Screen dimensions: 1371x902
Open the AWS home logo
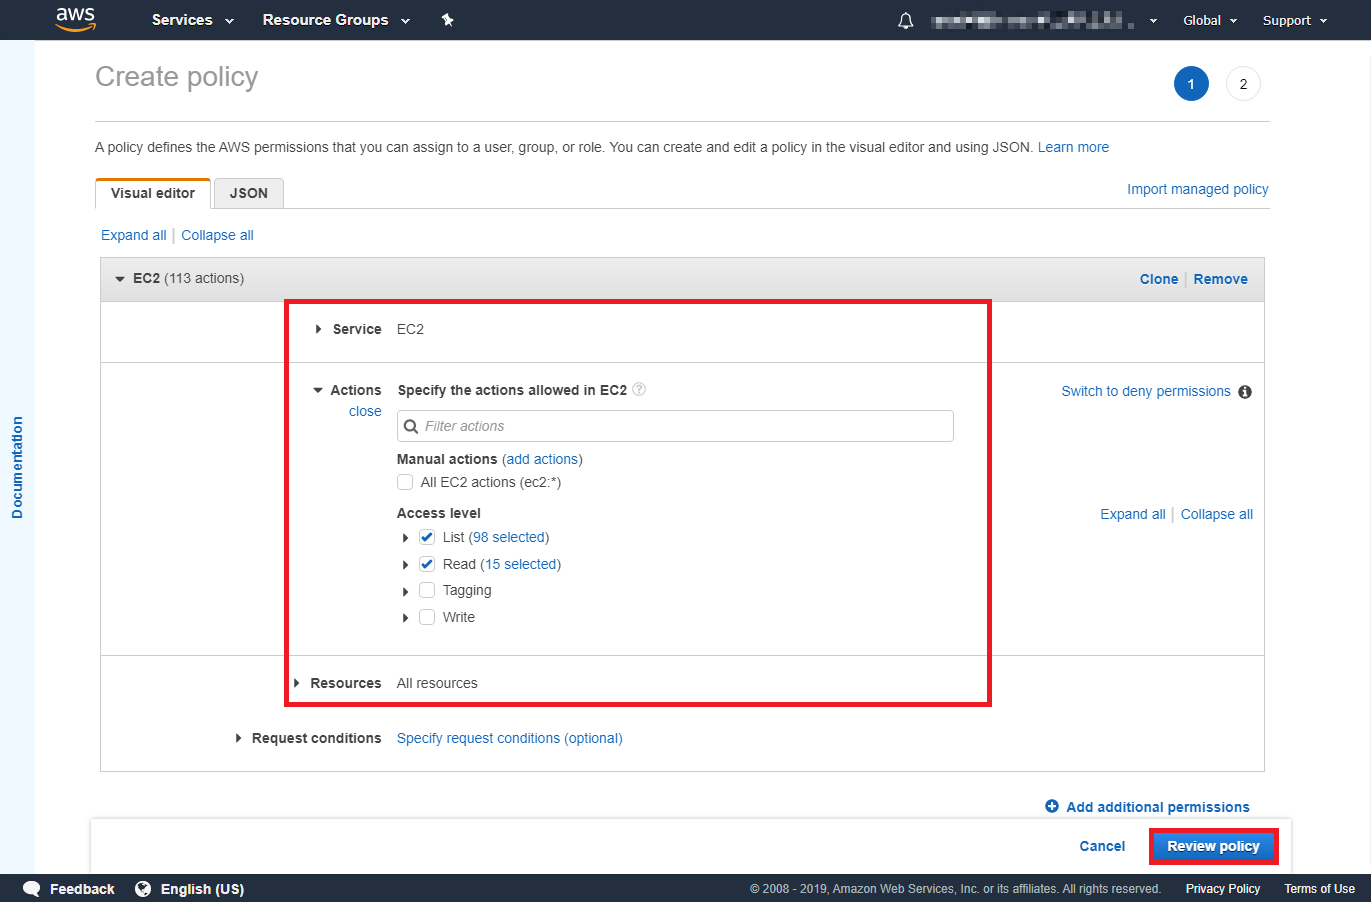(75, 19)
